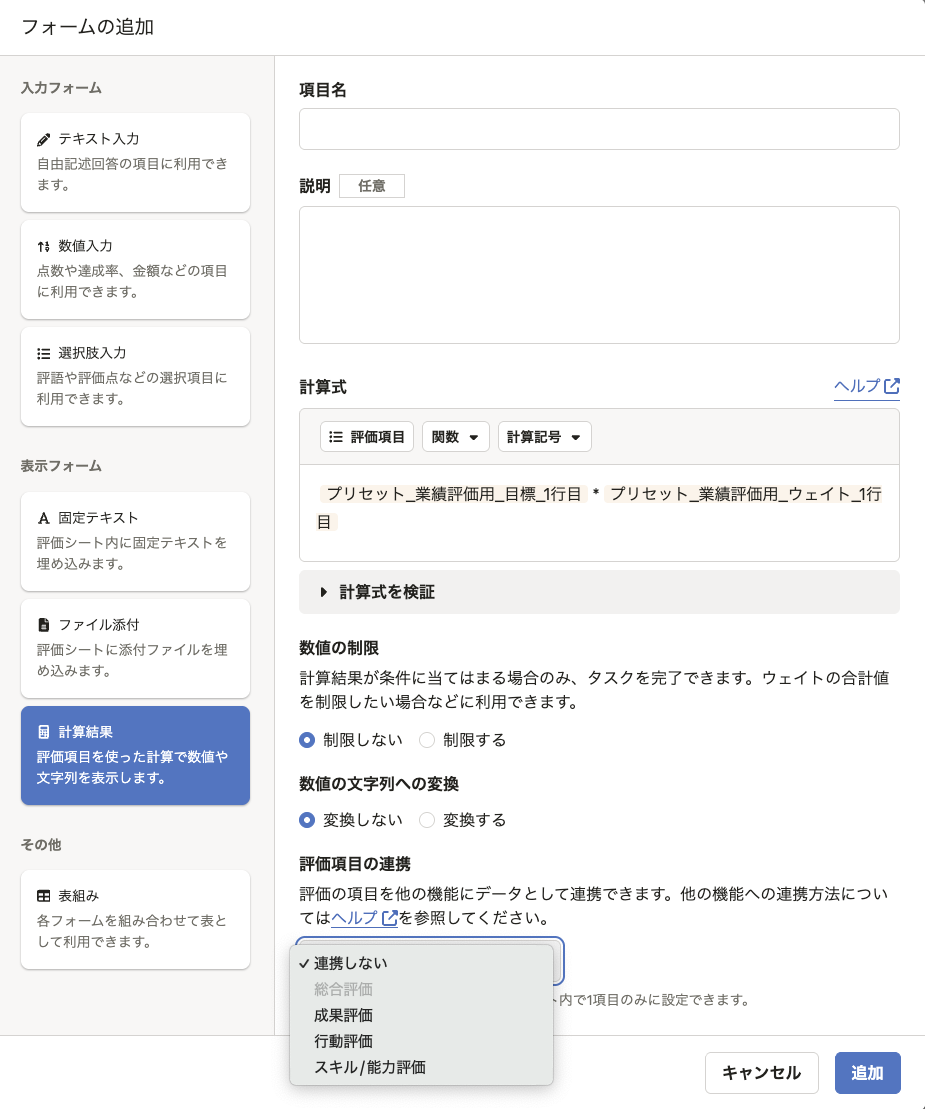Select the 固定テキスト form icon
The image size is (925, 1109).
[x=44, y=518]
